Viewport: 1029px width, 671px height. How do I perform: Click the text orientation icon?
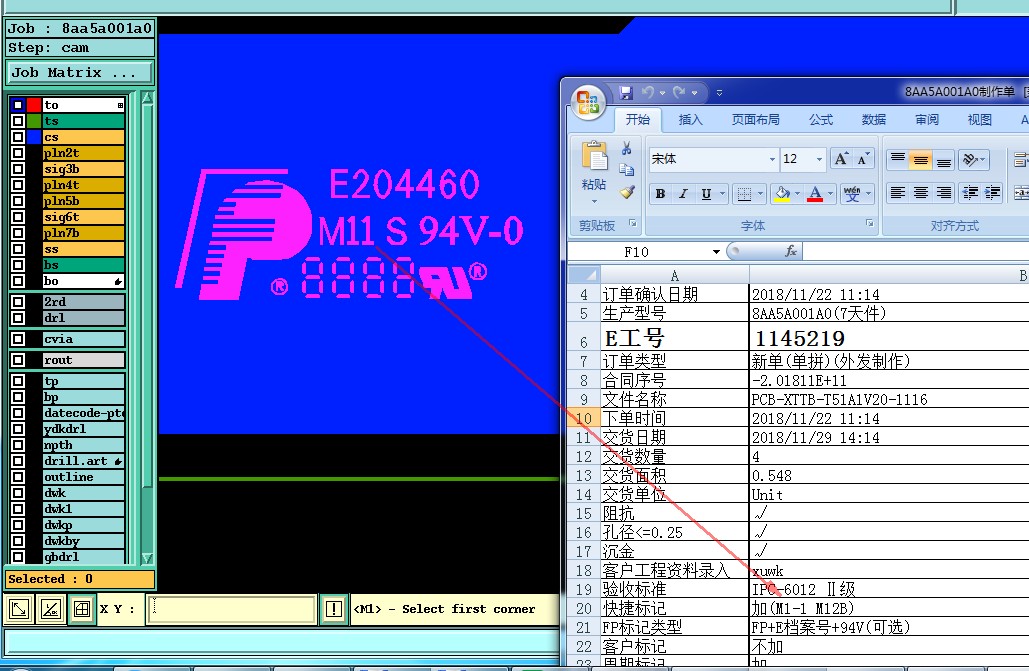[969, 159]
